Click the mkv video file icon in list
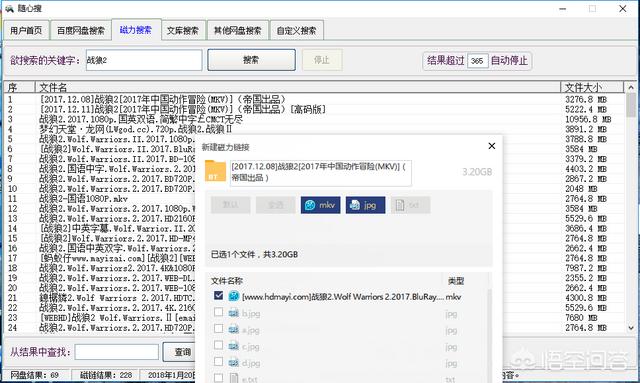640x383 pixels. tap(233, 296)
